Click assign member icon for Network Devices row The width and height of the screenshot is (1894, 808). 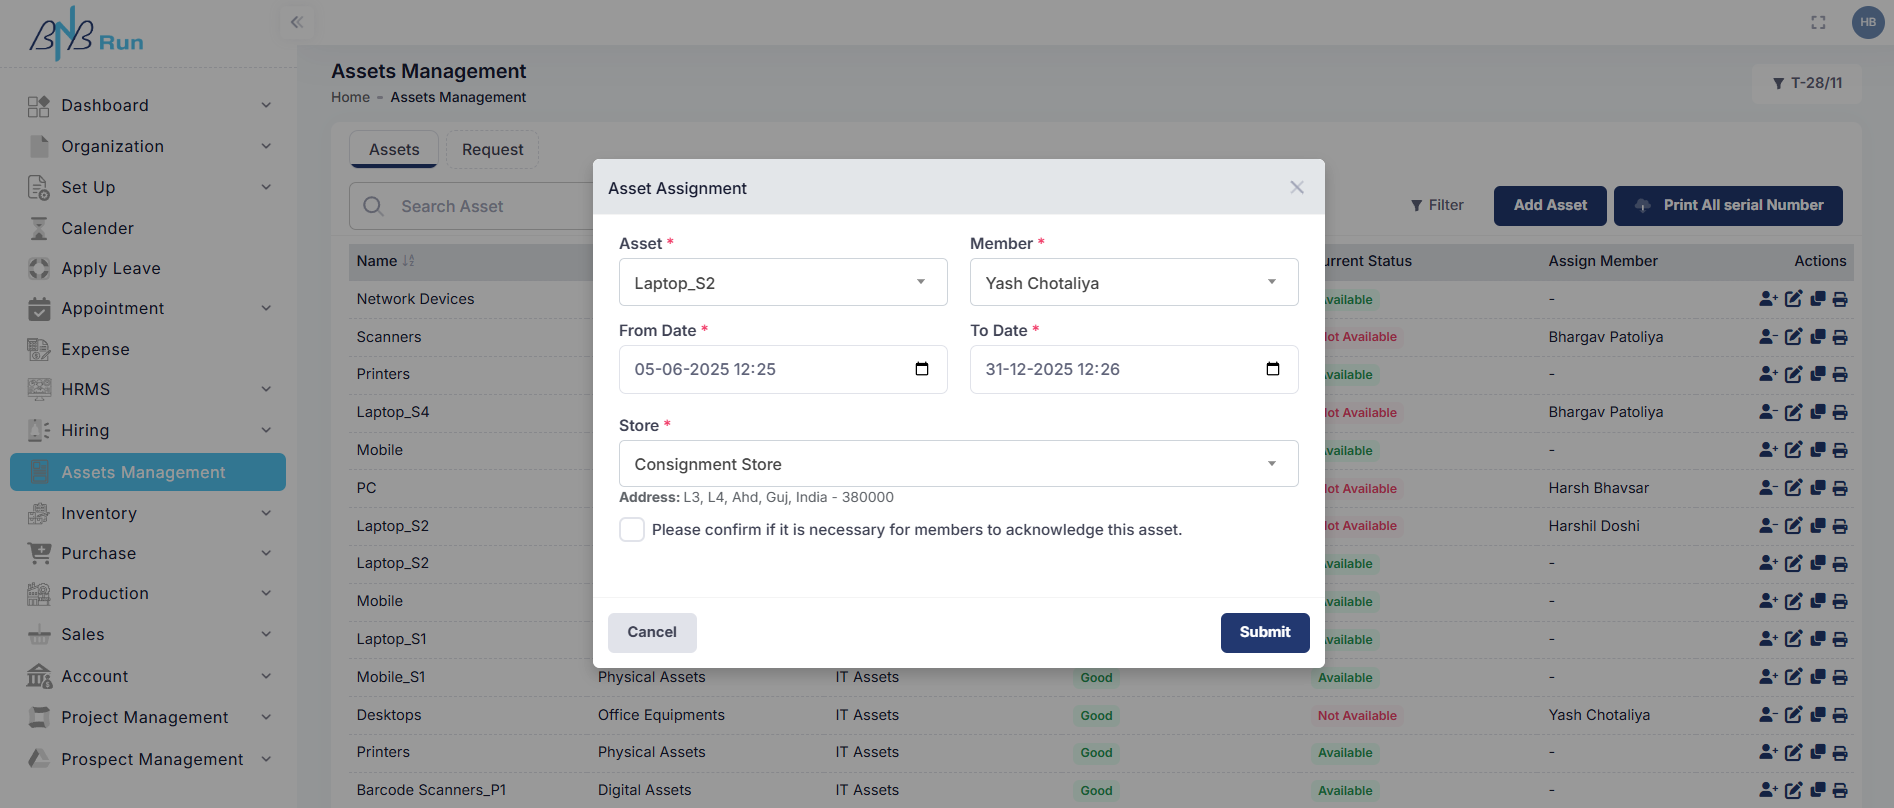(x=1768, y=299)
